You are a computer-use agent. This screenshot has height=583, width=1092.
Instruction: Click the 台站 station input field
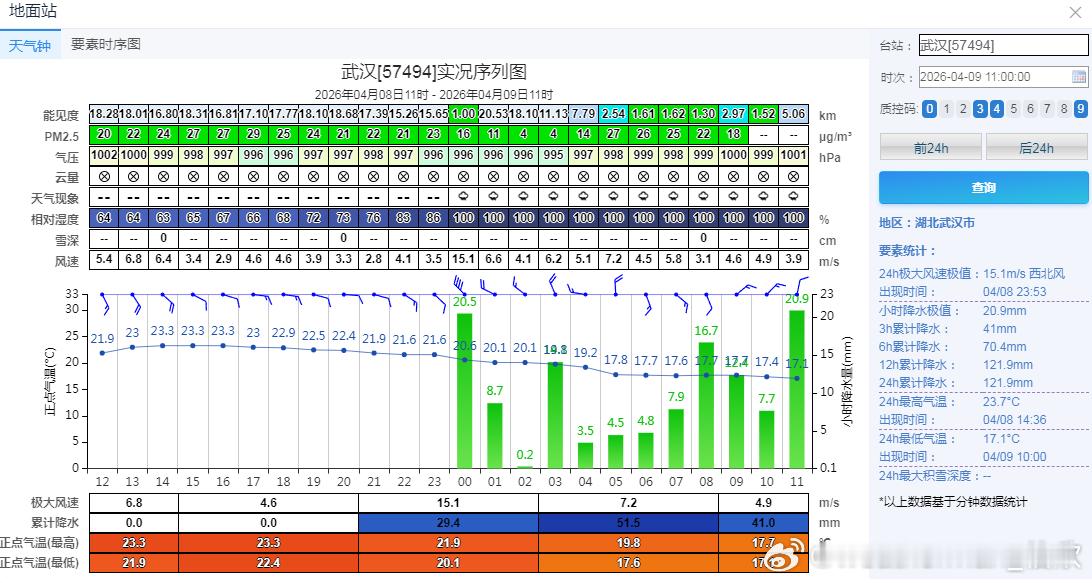(x=1000, y=45)
